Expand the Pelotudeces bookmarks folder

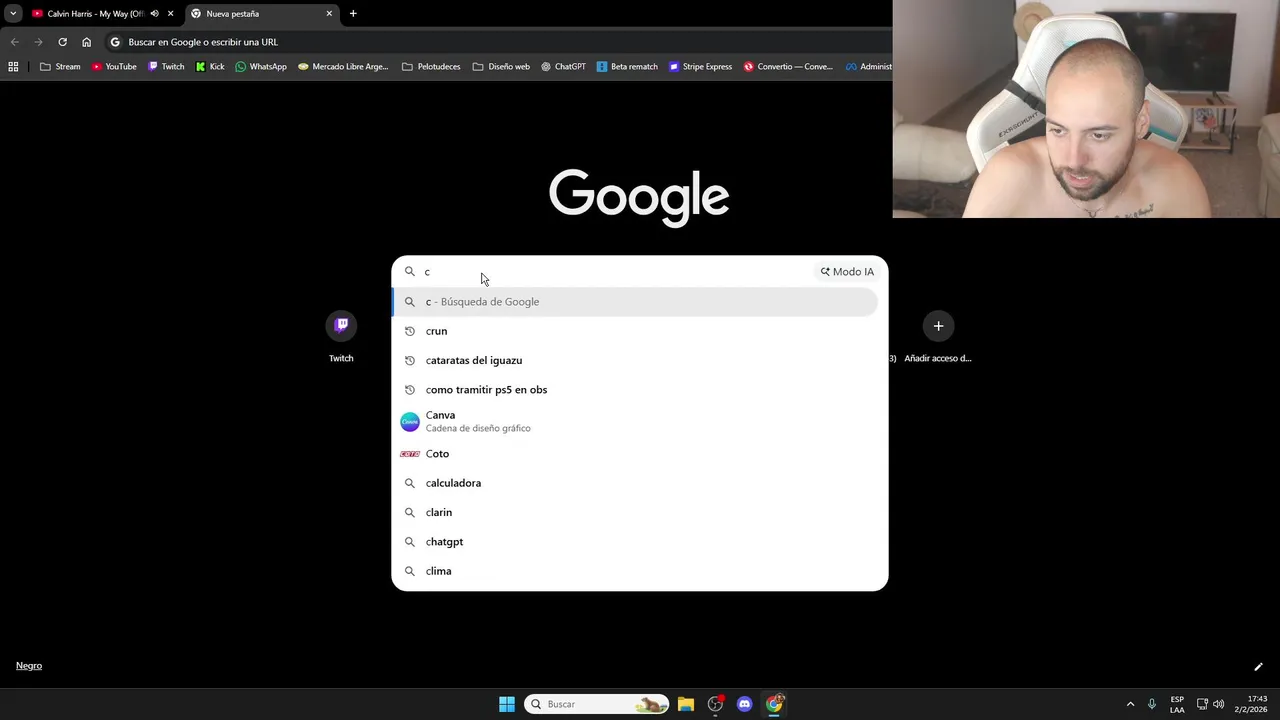(x=431, y=67)
